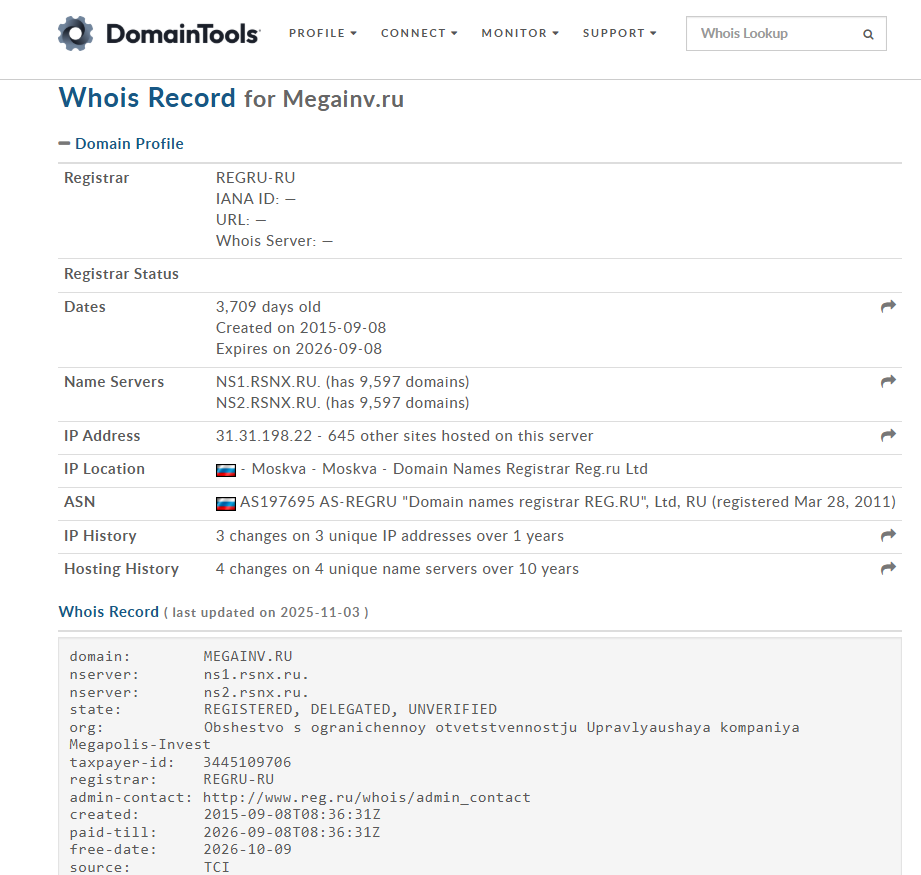Screen dimensions: 921x875
Task: Click the Whois Record section heading link
Action: 108,612
